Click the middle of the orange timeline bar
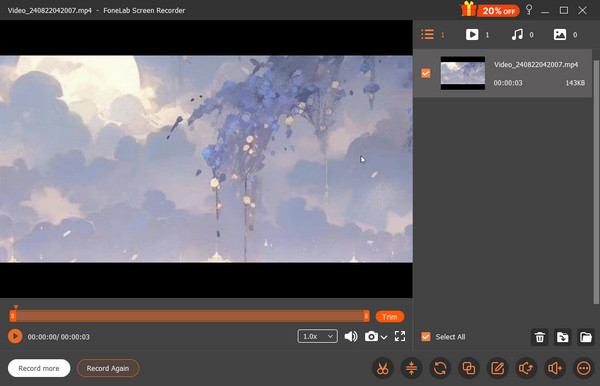600x386 pixels. tap(189, 316)
